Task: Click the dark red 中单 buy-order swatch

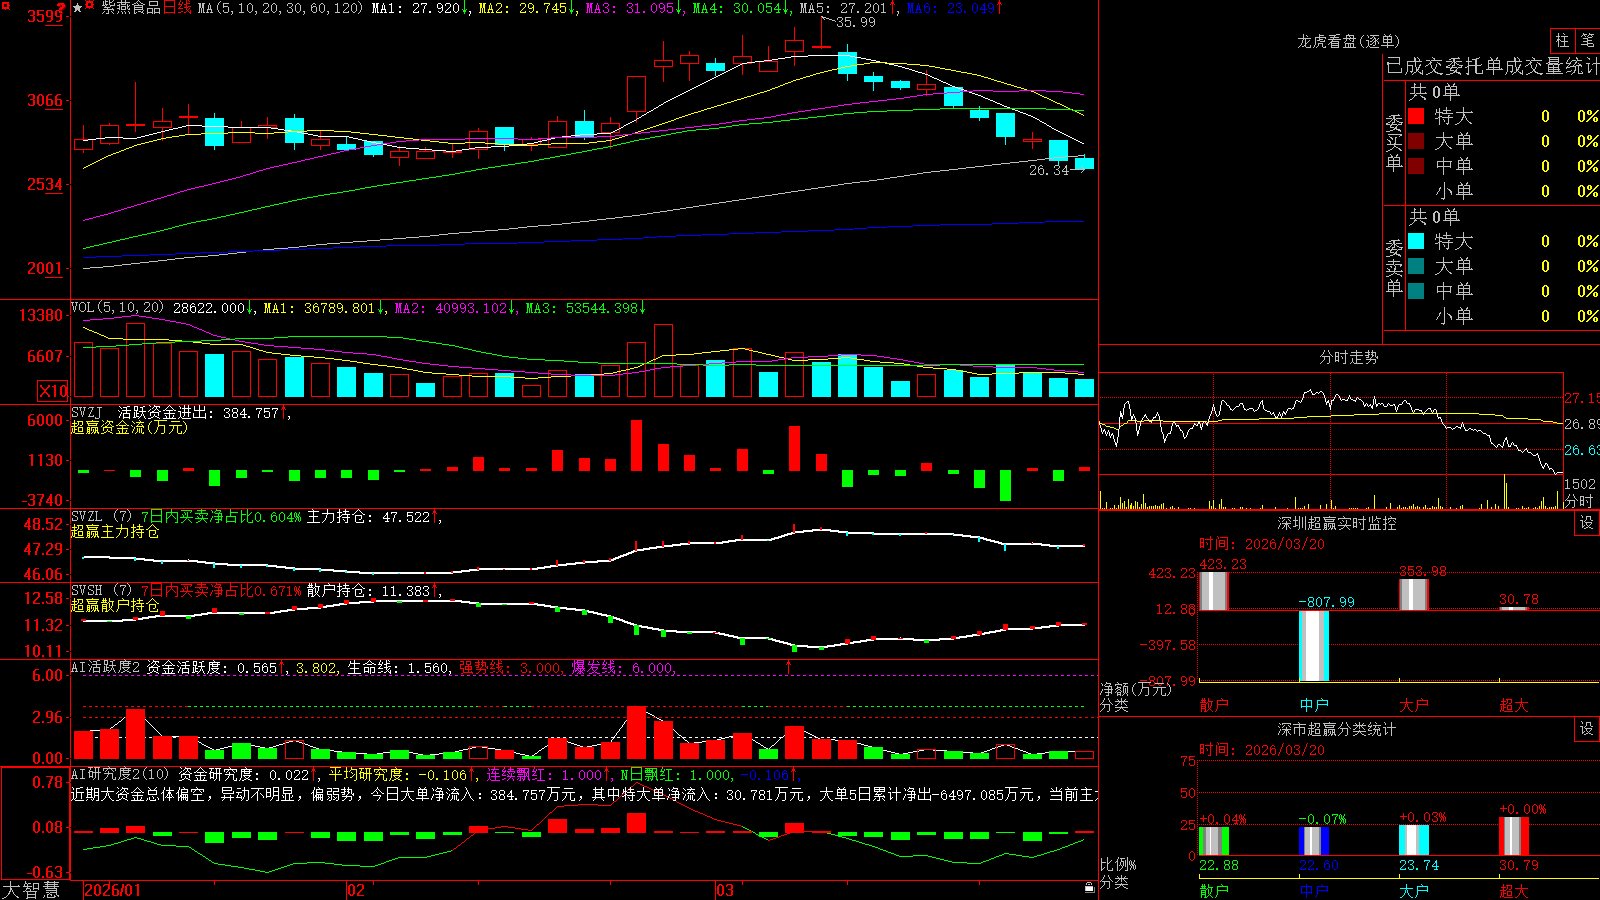Action: coord(1416,166)
